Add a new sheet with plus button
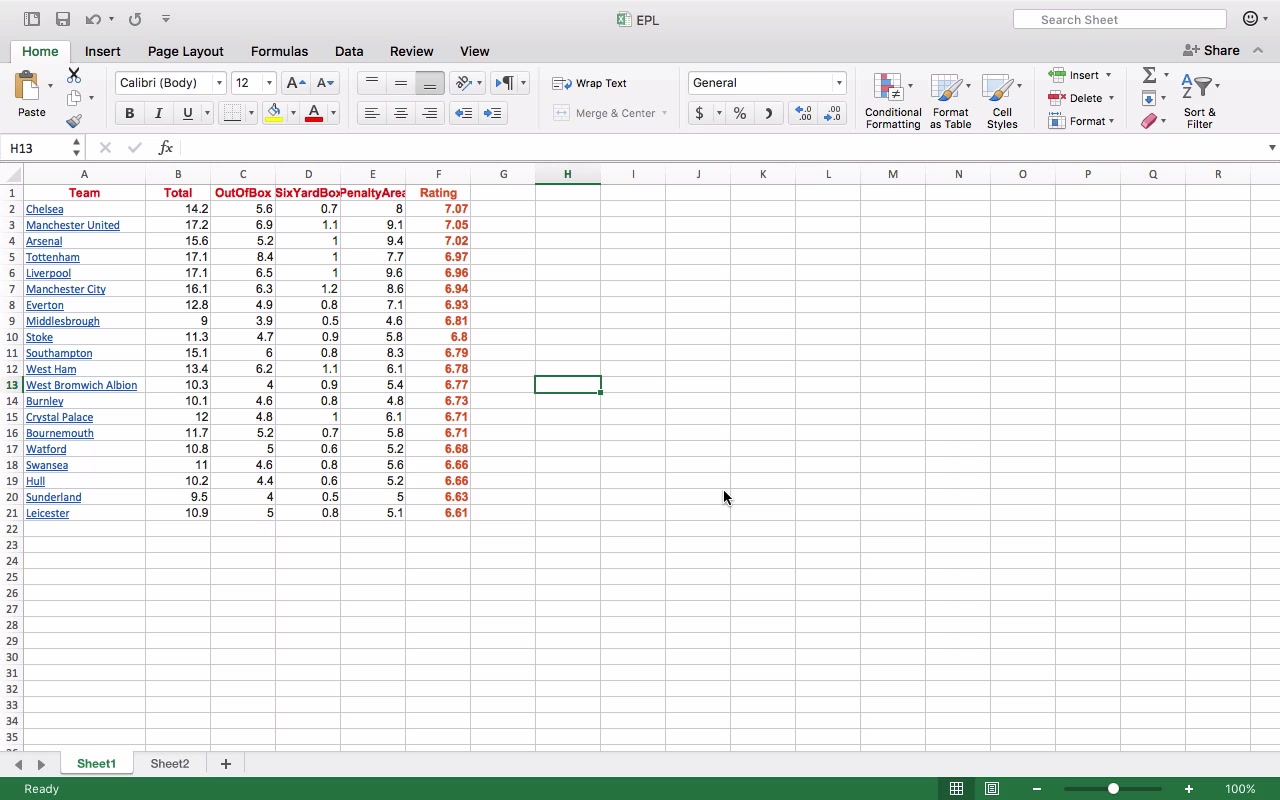 click(x=226, y=764)
